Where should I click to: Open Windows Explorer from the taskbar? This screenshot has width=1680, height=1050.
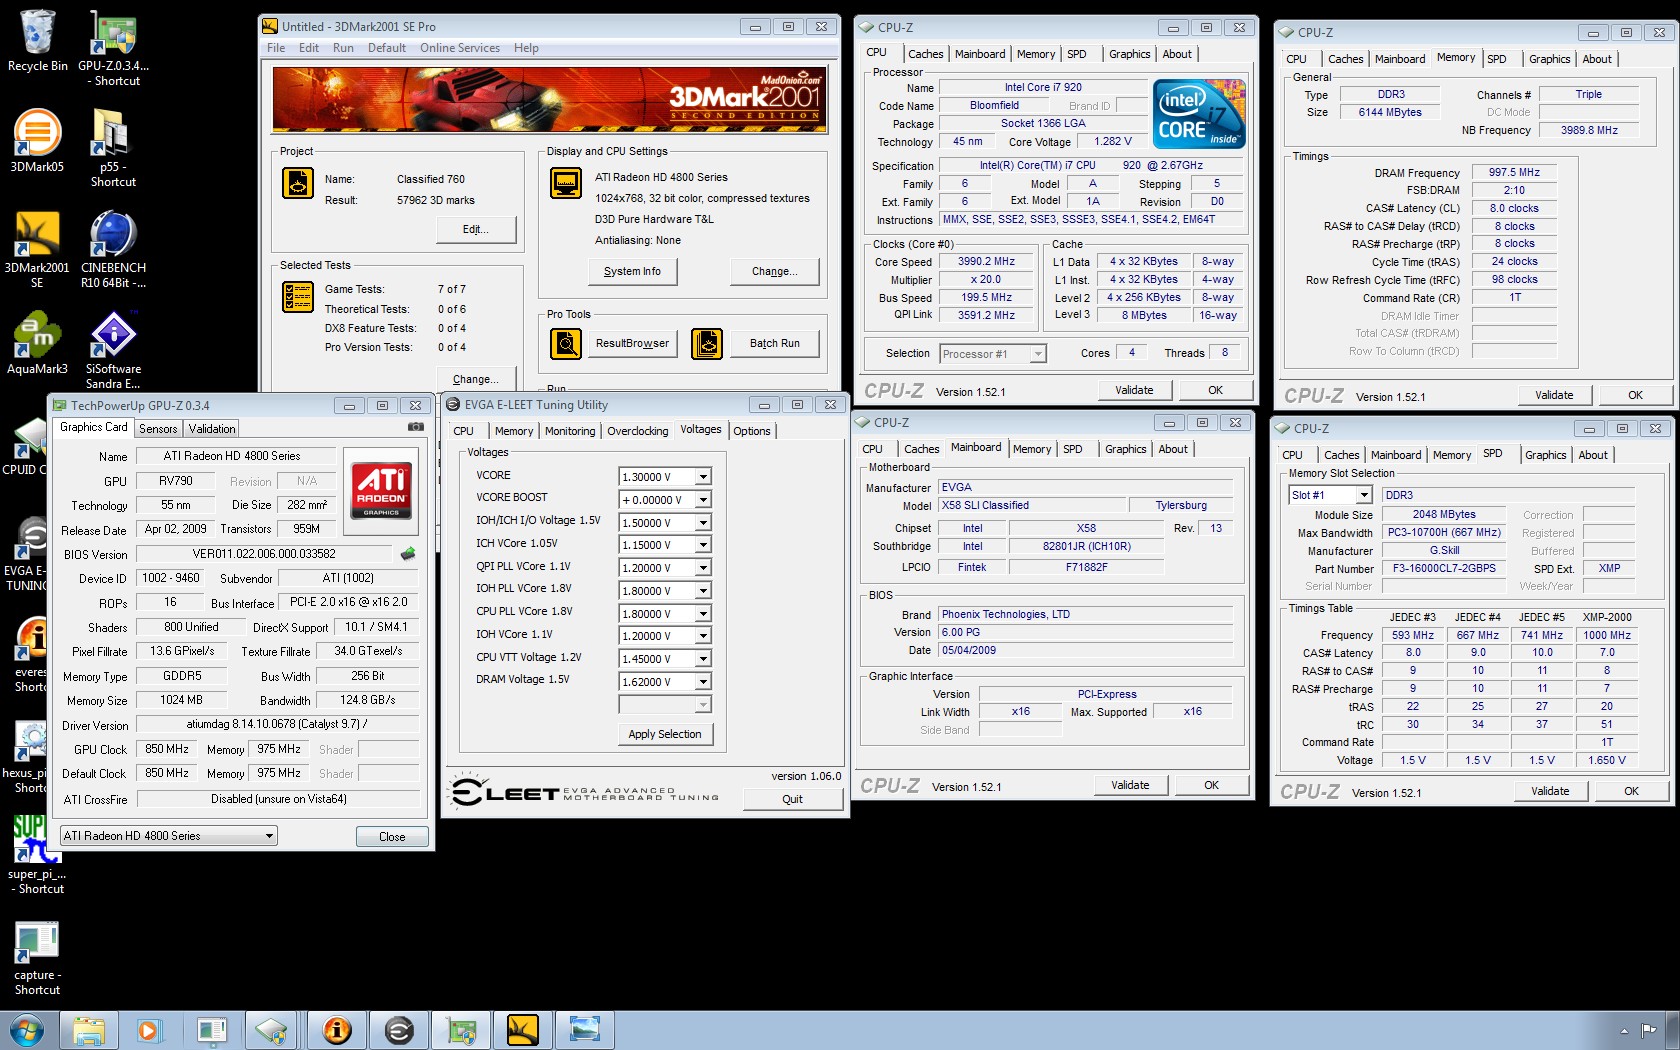89,1030
